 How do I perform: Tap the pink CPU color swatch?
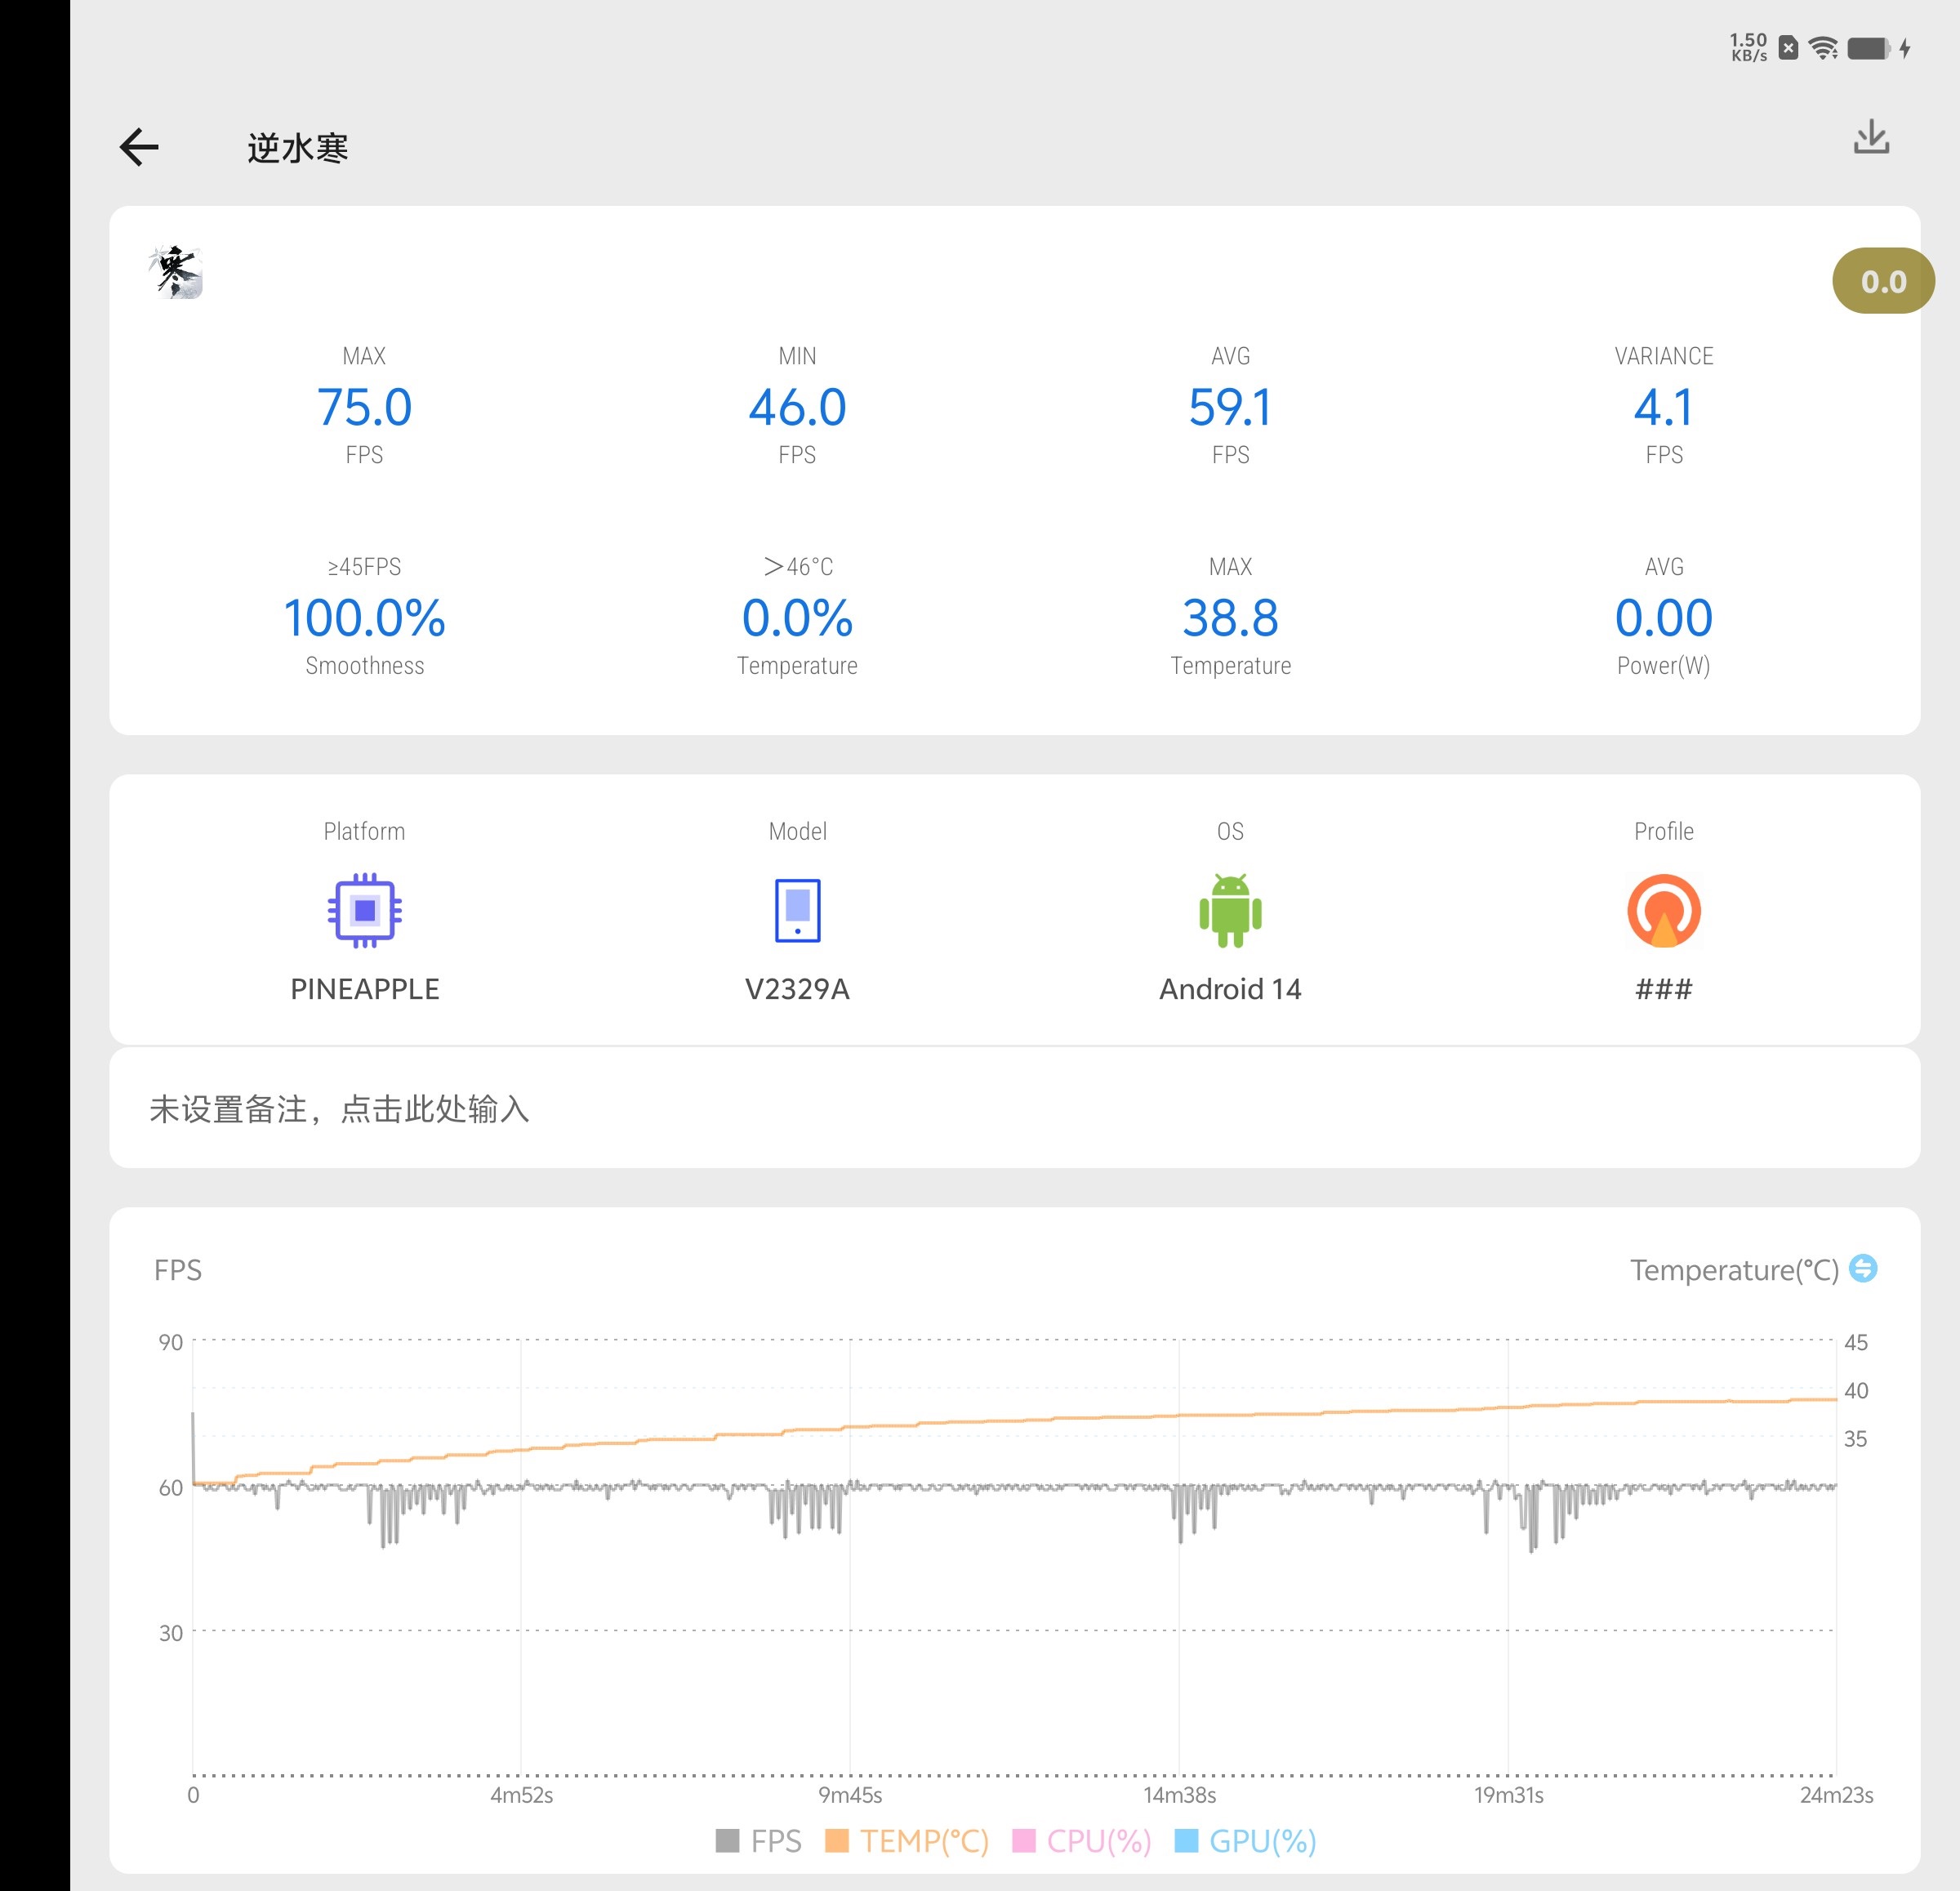tap(1023, 1840)
